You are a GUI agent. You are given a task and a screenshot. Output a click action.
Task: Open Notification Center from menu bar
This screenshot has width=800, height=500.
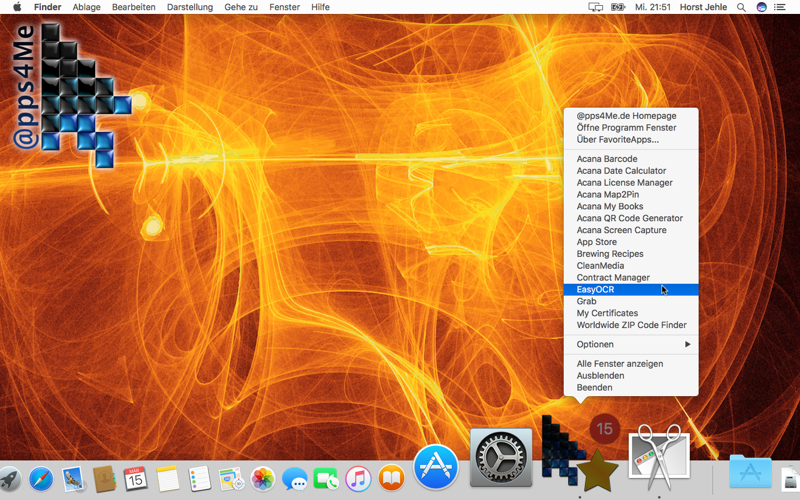pyautogui.click(x=780, y=7)
